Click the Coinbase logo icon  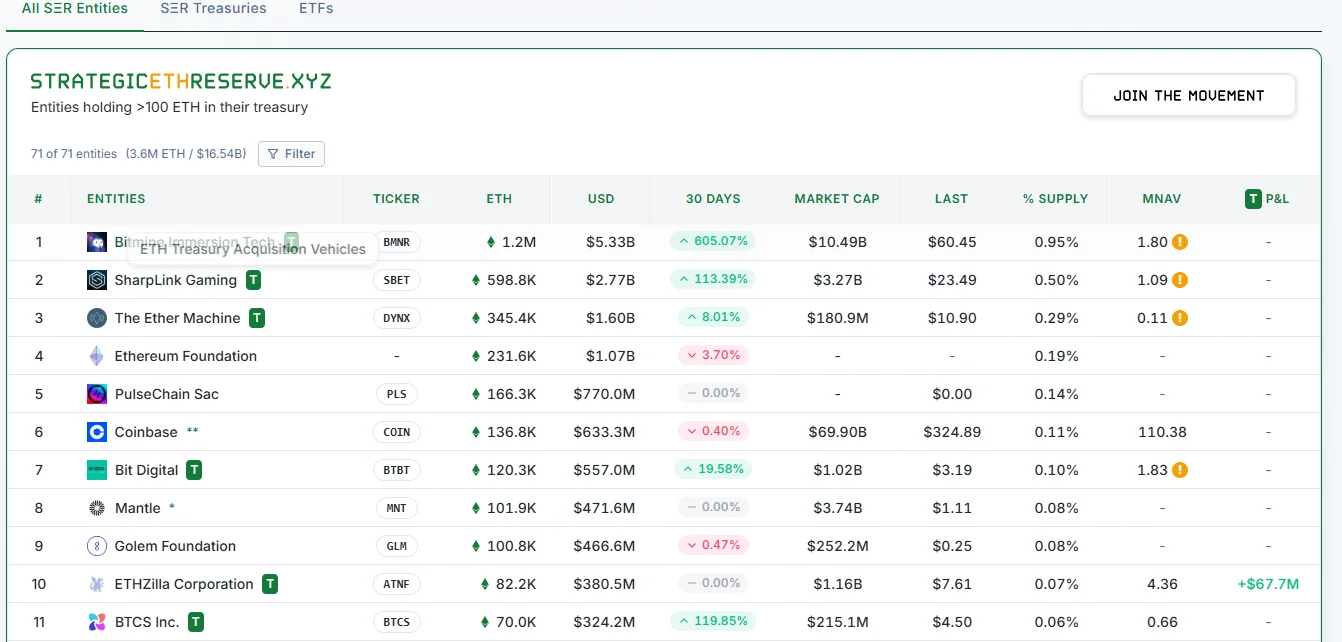[97, 432]
